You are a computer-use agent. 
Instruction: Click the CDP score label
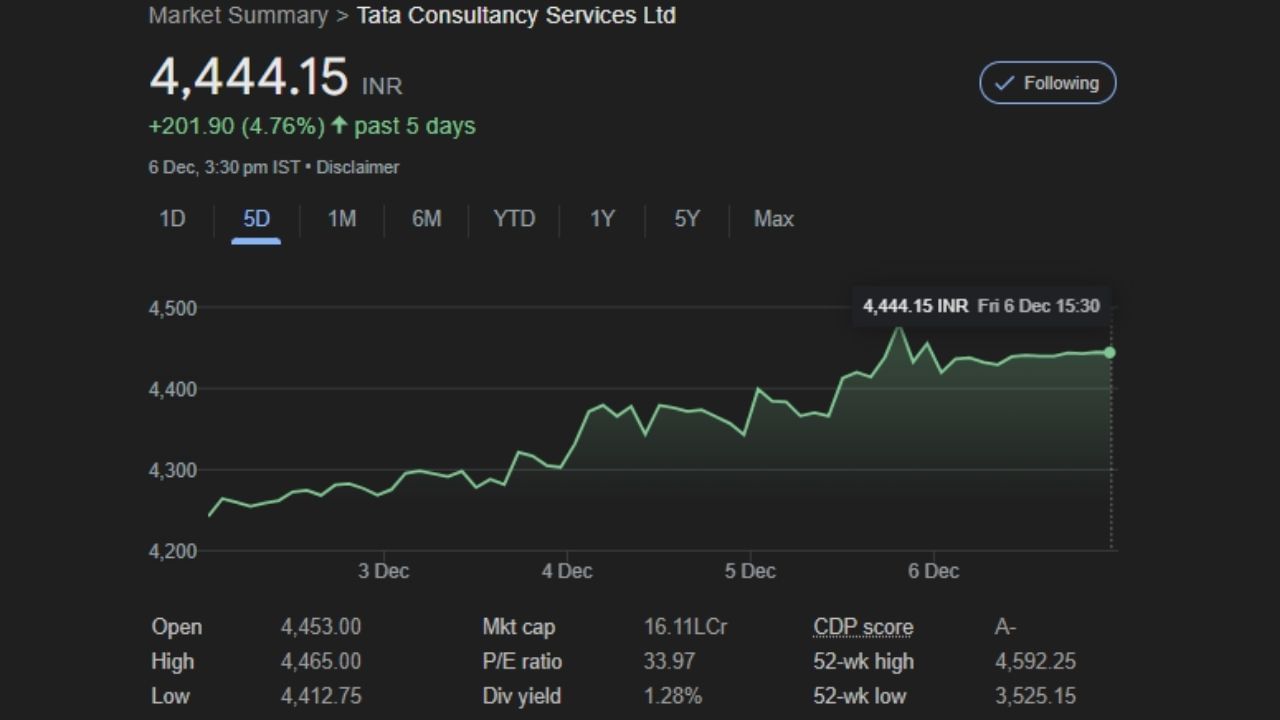tap(863, 627)
